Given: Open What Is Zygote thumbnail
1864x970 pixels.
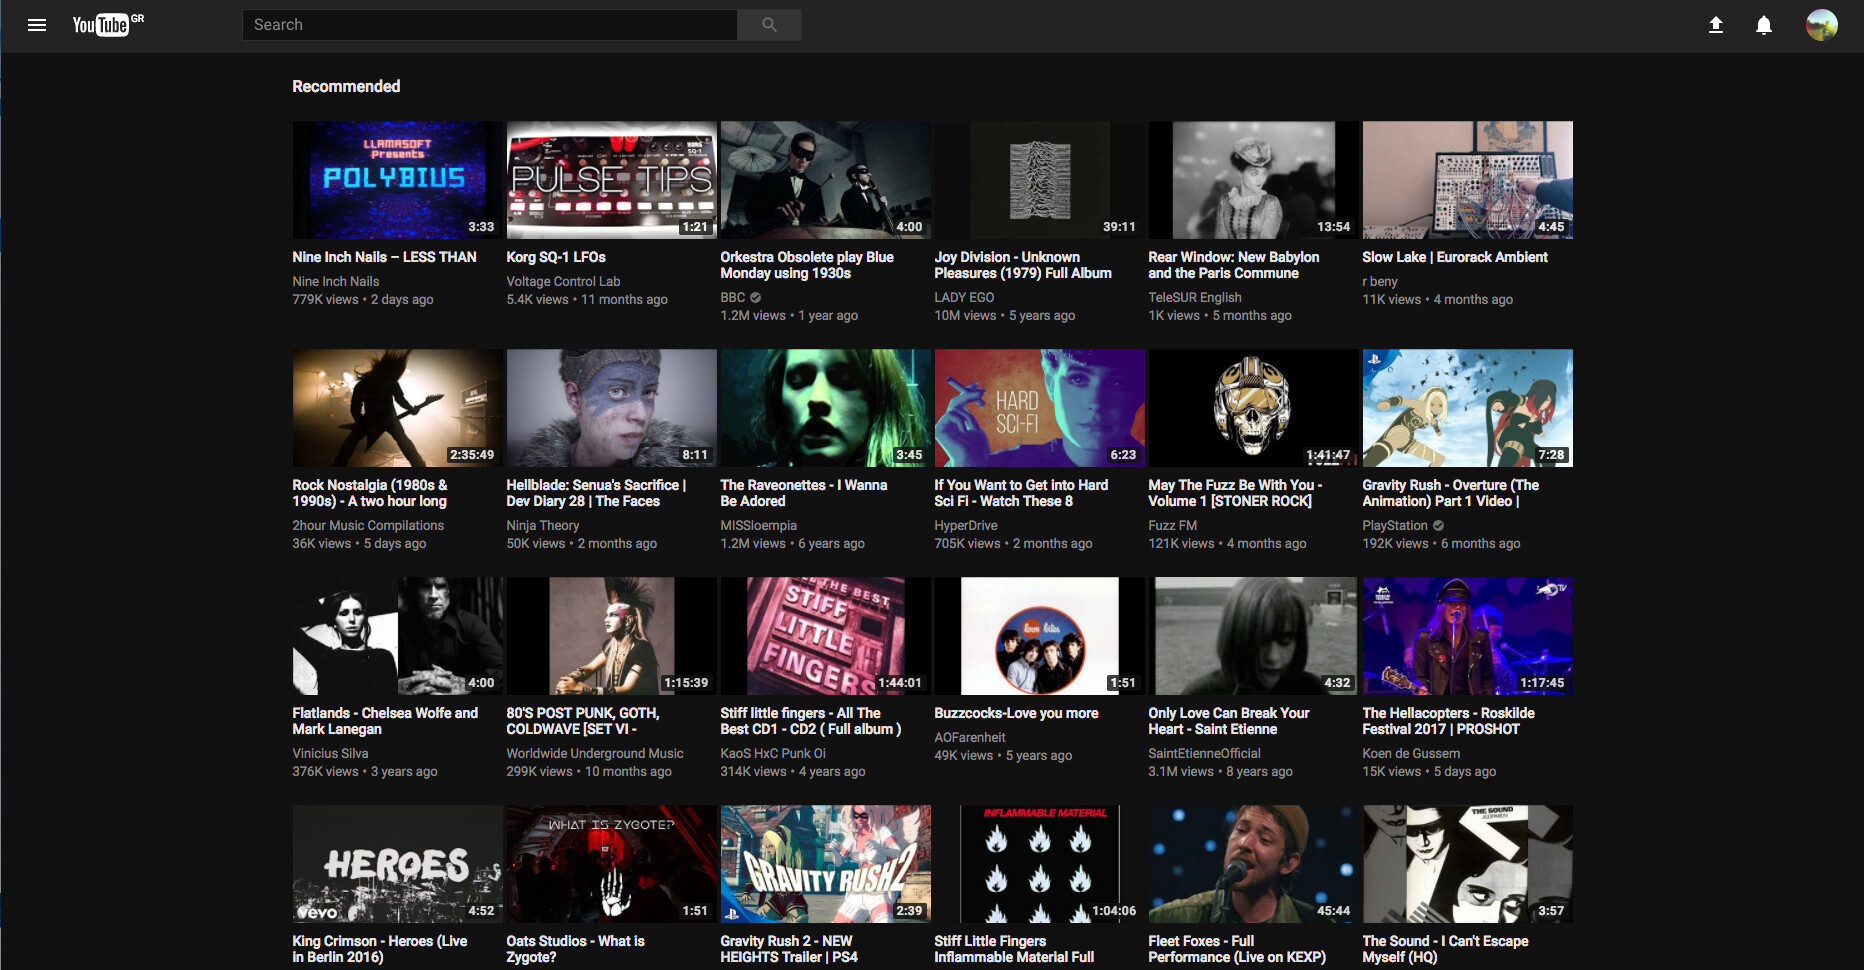Looking at the screenshot, I should (611, 864).
